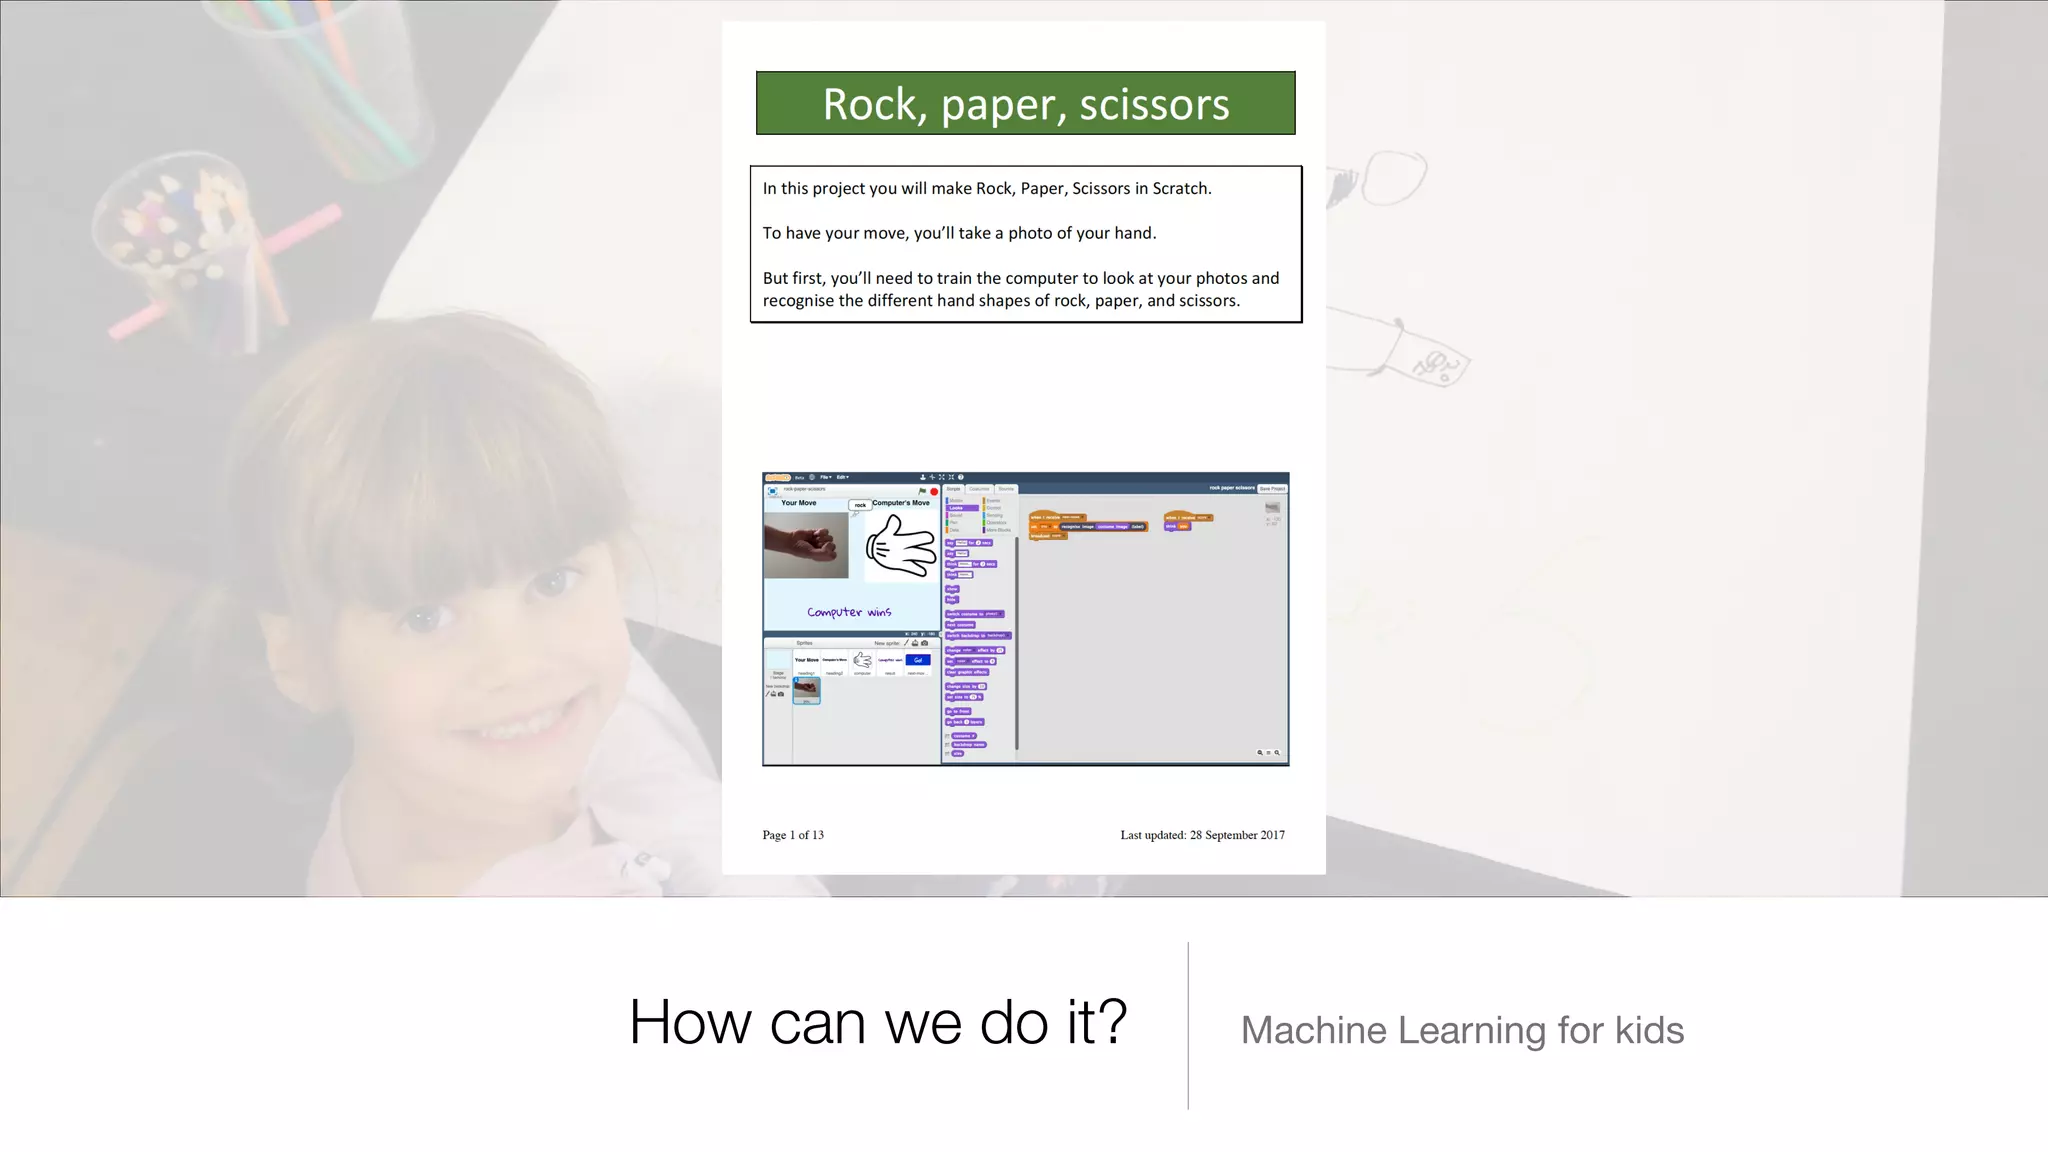2048x1152 pixels.
Task: Click the show block in the palette
Action: click(x=952, y=589)
